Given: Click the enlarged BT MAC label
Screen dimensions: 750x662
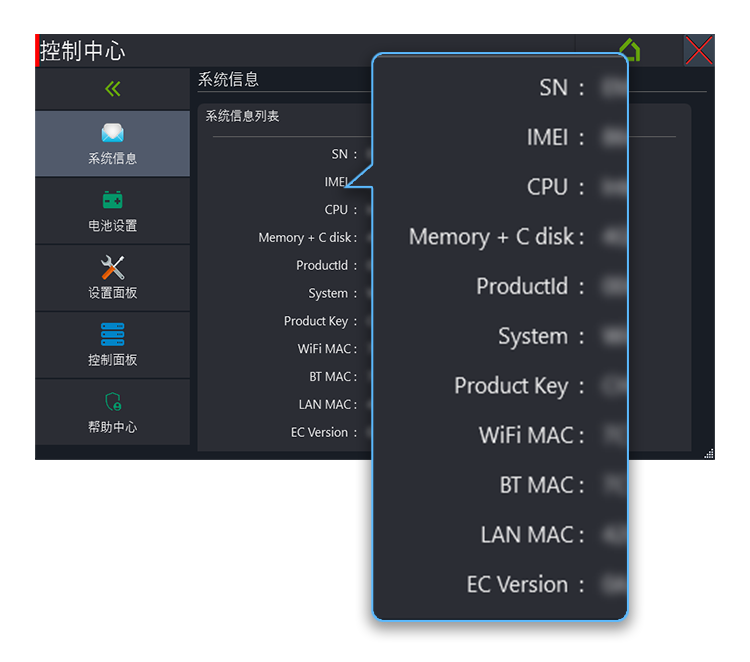Looking at the screenshot, I should click(536, 485).
